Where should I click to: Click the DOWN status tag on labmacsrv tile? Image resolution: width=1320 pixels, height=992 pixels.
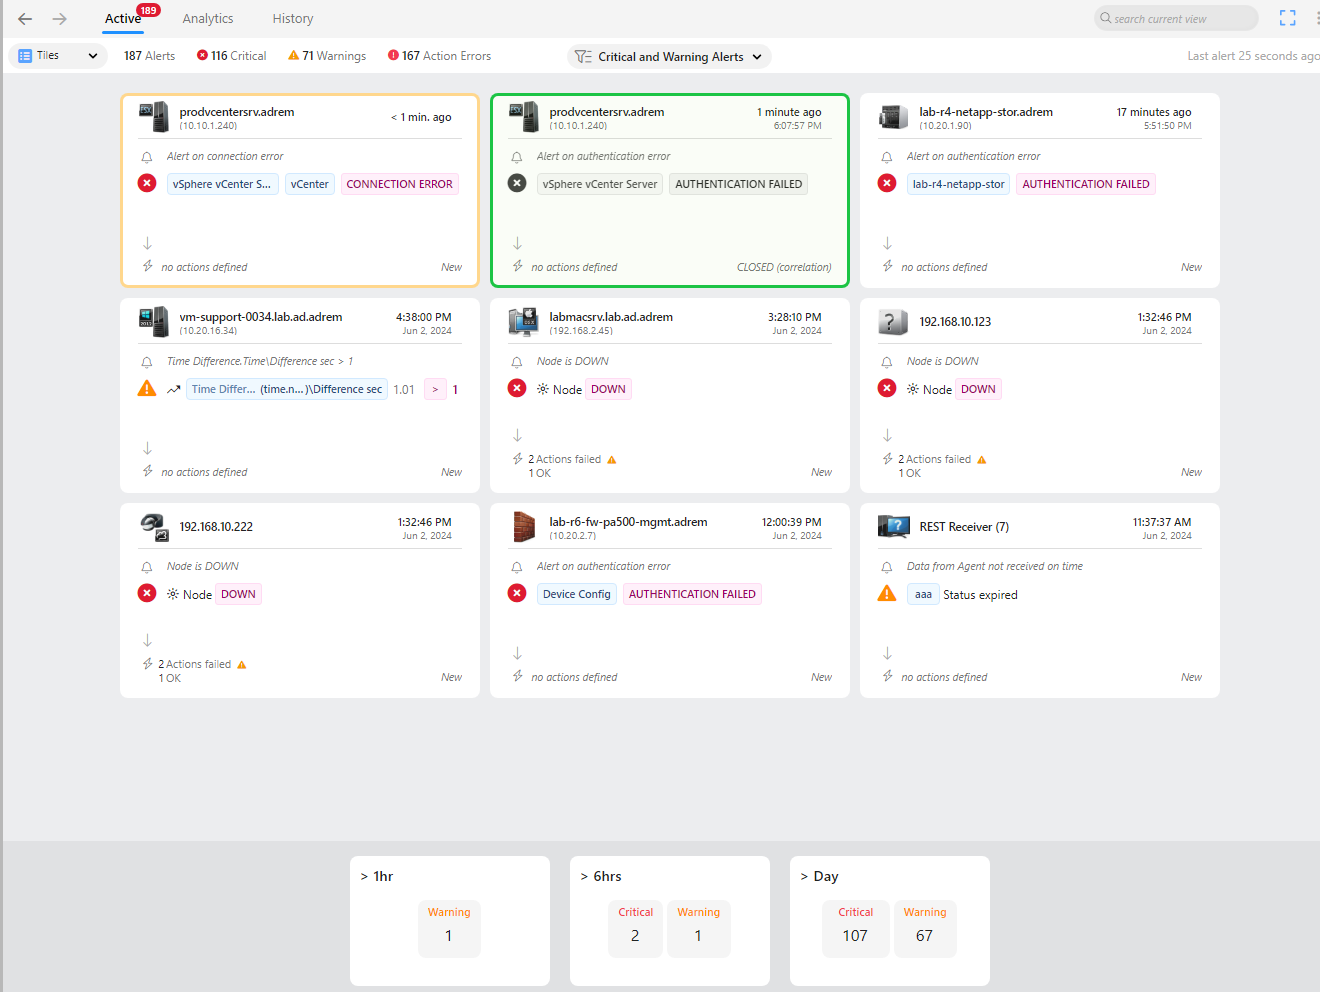tap(608, 389)
